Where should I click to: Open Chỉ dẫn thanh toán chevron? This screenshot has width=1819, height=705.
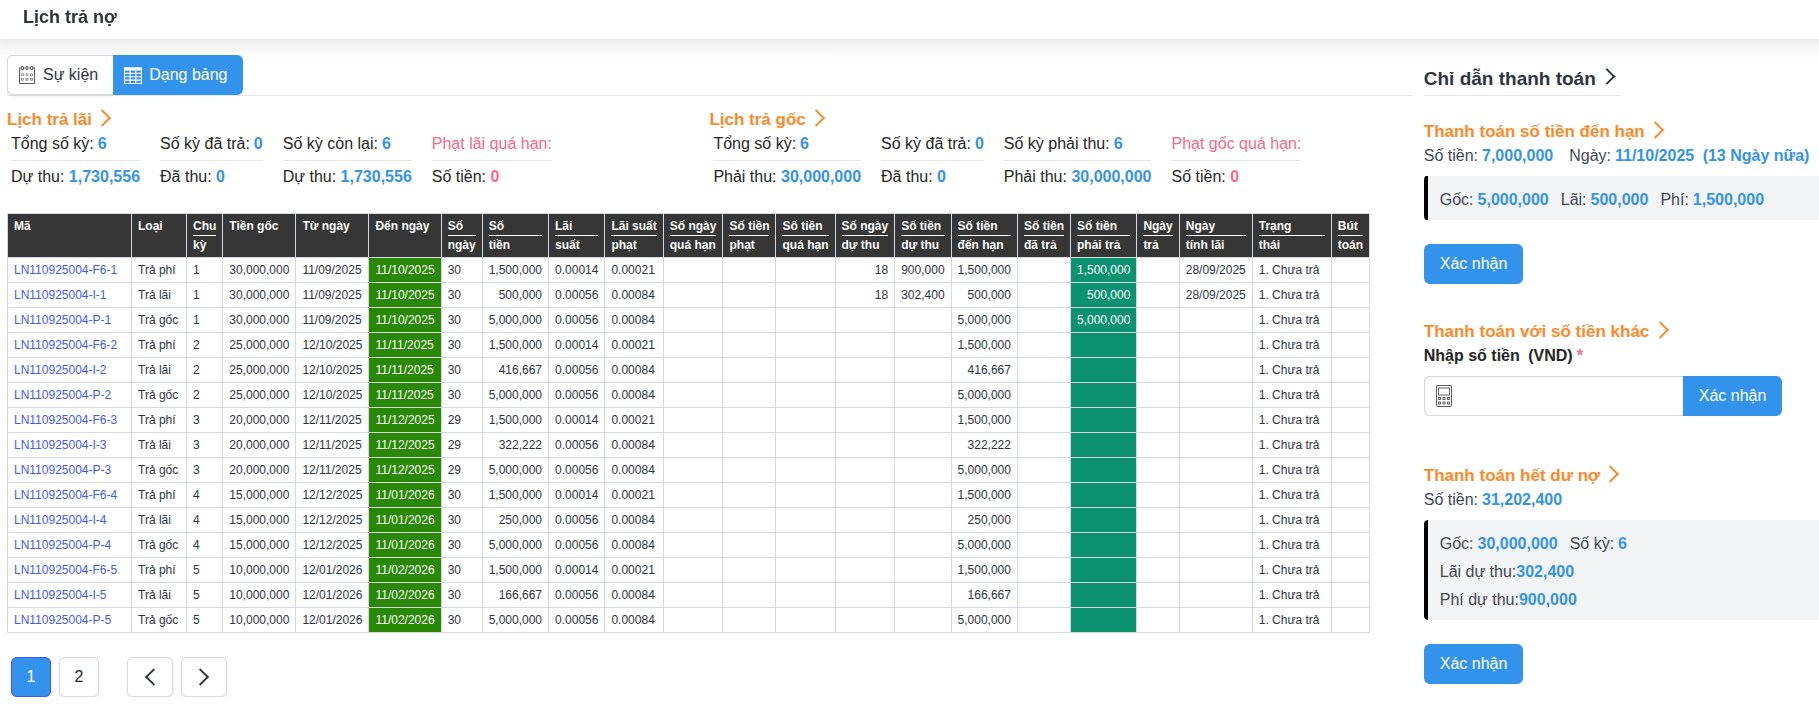(1610, 77)
